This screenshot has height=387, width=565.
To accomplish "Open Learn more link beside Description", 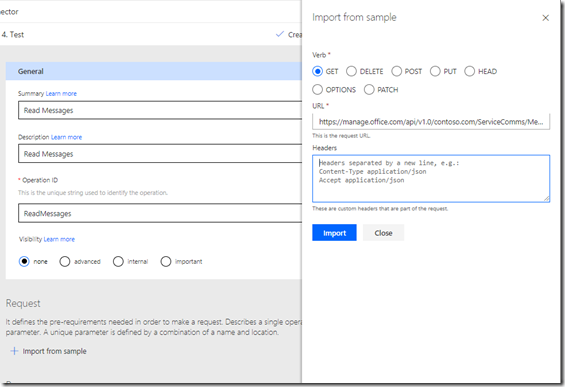I will pyautogui.click(x=66, y=137).
